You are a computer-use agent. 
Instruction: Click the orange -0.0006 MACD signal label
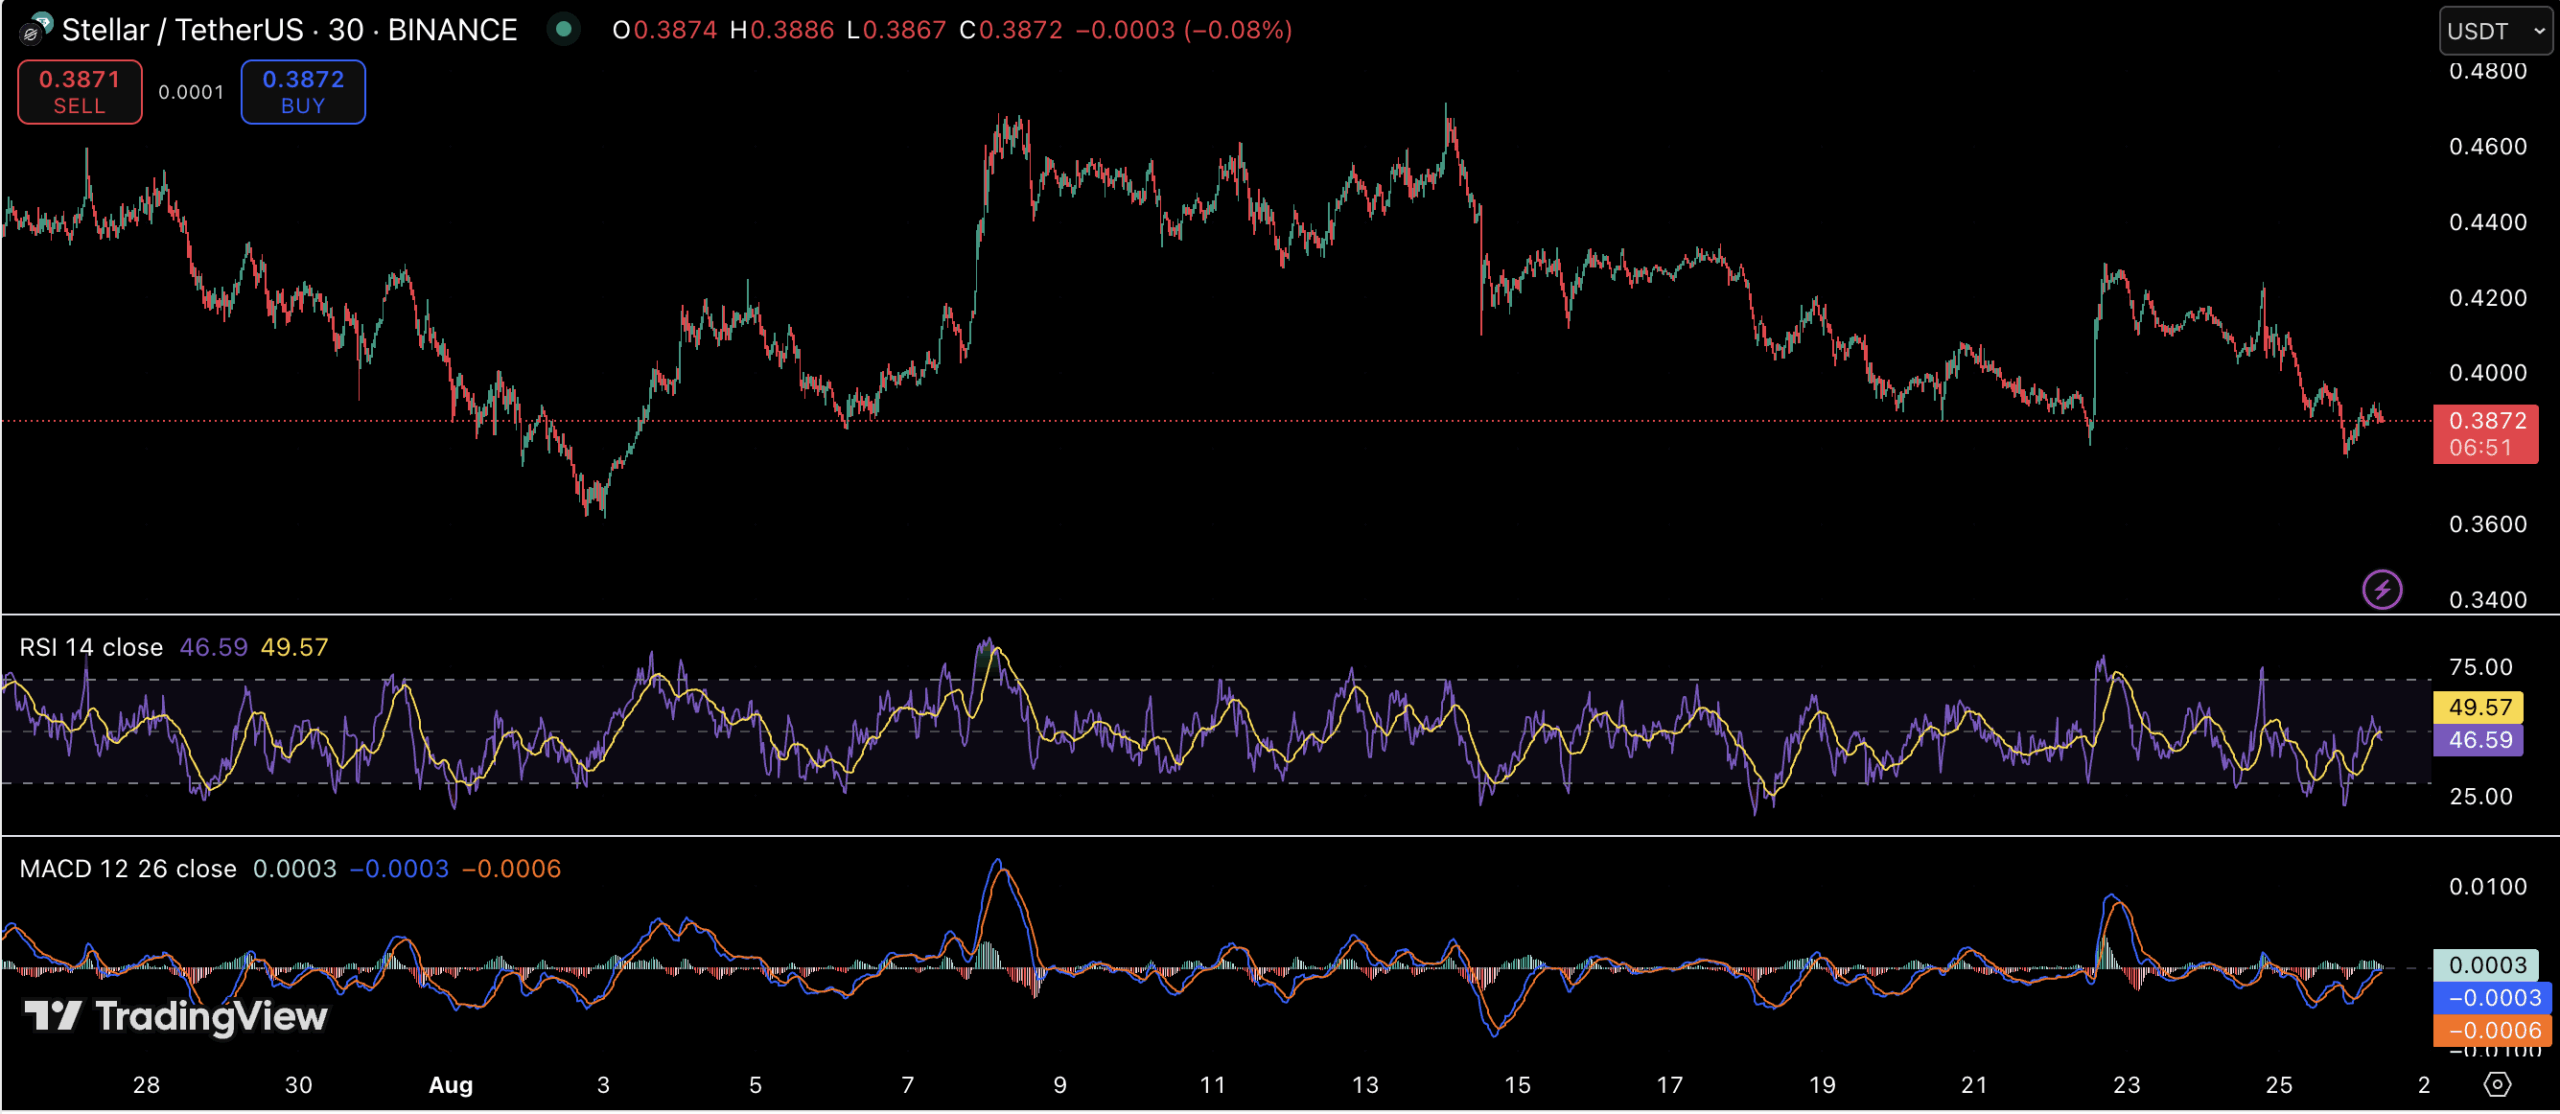pos(2492,1030)
